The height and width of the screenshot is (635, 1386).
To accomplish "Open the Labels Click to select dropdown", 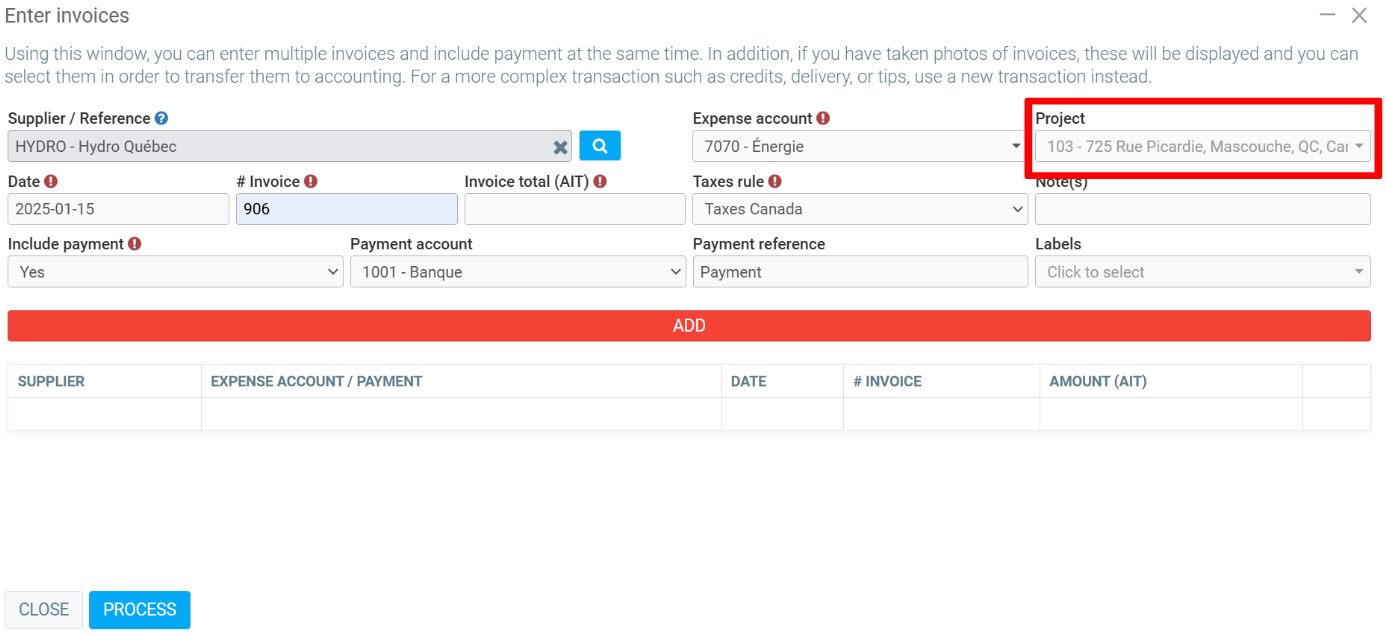I will (x=1202, y=272).
